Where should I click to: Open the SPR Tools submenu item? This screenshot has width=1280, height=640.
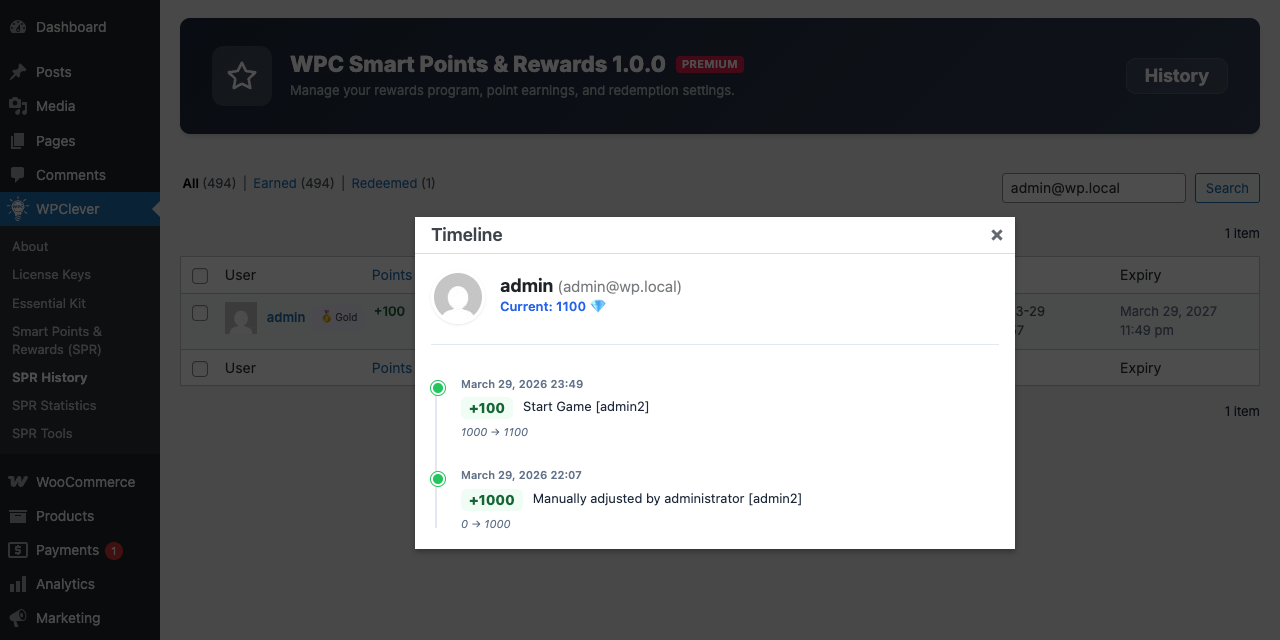tap(42, 433)
